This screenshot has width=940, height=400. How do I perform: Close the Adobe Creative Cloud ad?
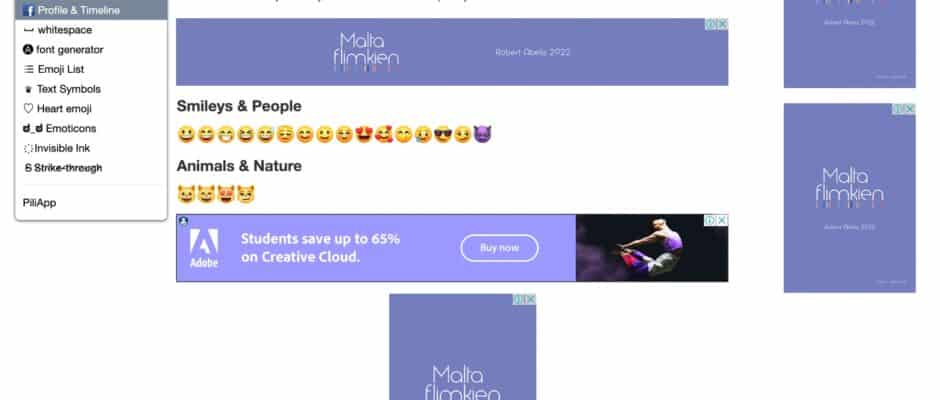coord(722,220)
